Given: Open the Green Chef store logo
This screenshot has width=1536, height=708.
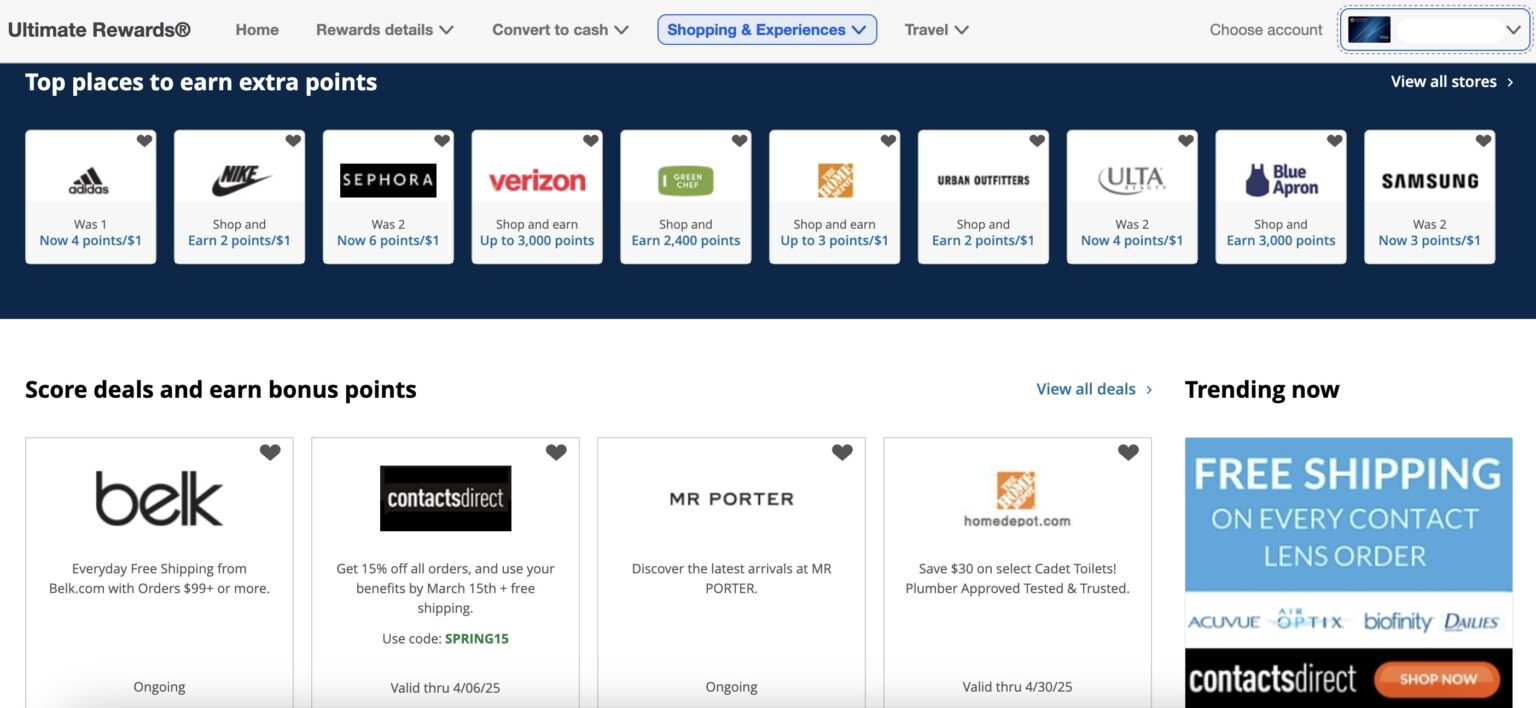Looking at the screenshot, I should coord(686,181).
